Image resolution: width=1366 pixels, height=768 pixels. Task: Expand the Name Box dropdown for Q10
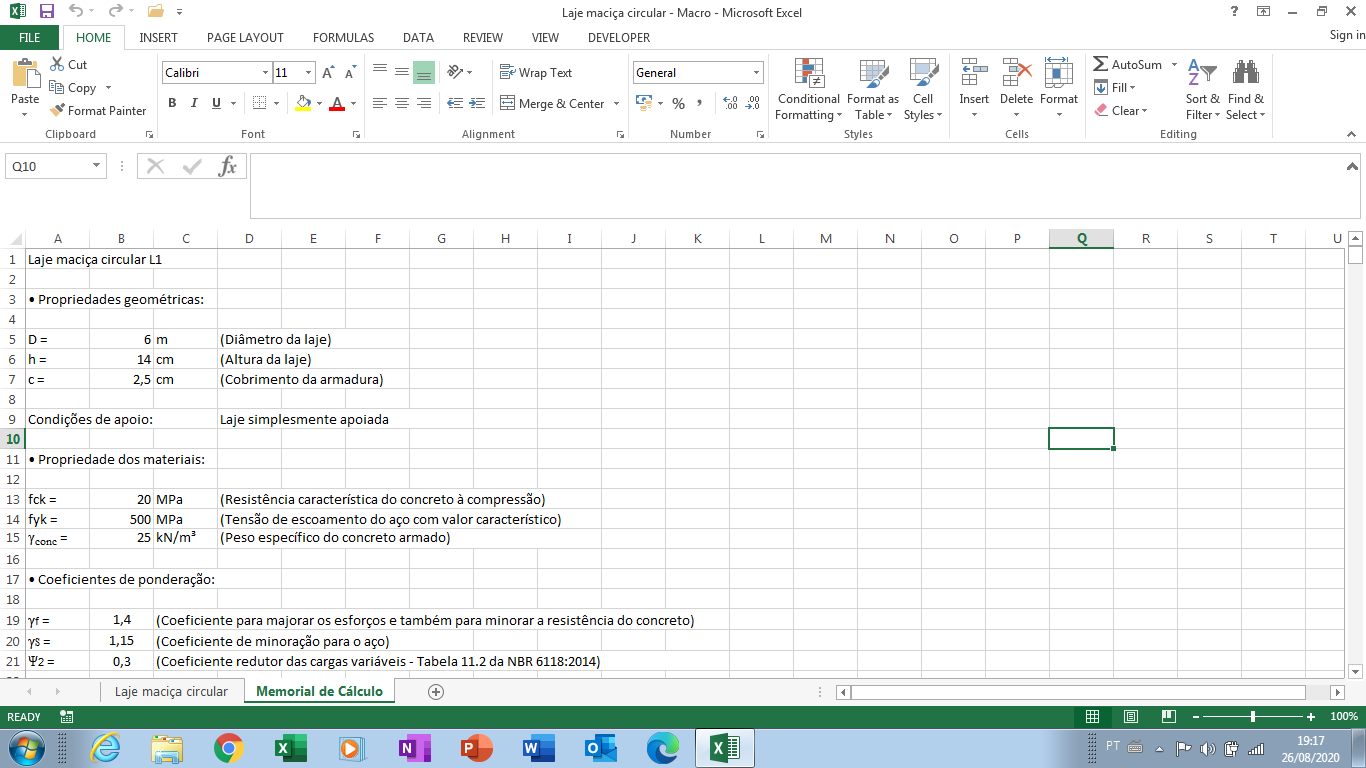pos(97,166)
